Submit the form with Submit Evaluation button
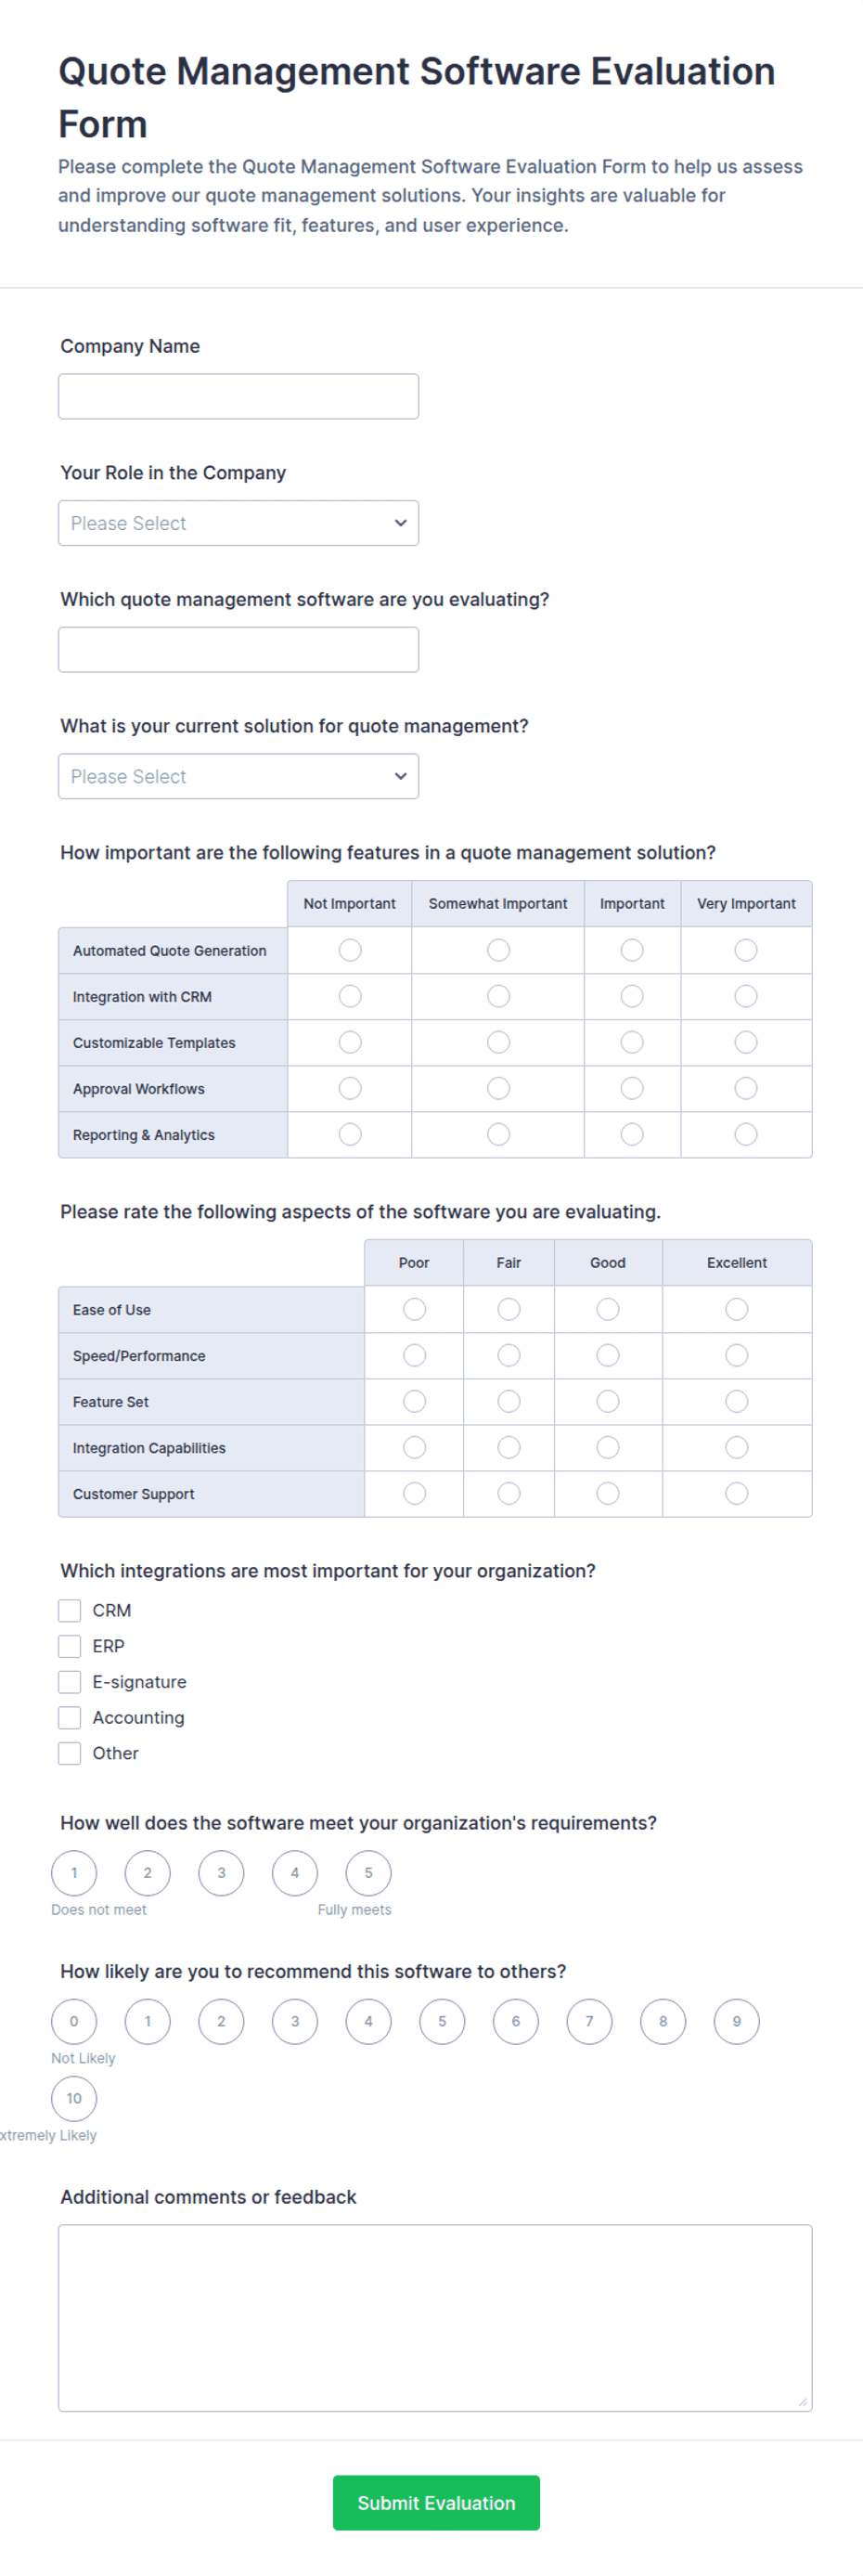863x2576 pixels. click(x=436, y=2503)
